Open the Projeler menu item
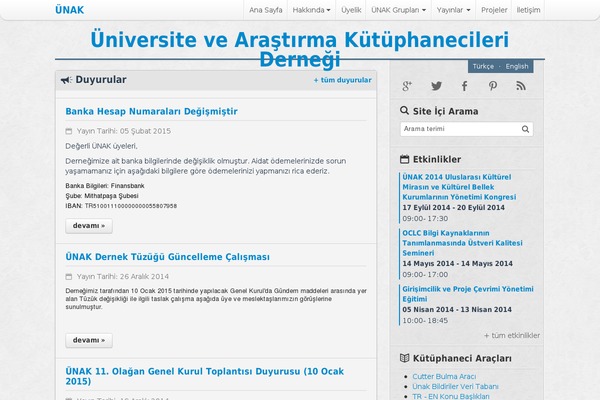 [494, 10]
